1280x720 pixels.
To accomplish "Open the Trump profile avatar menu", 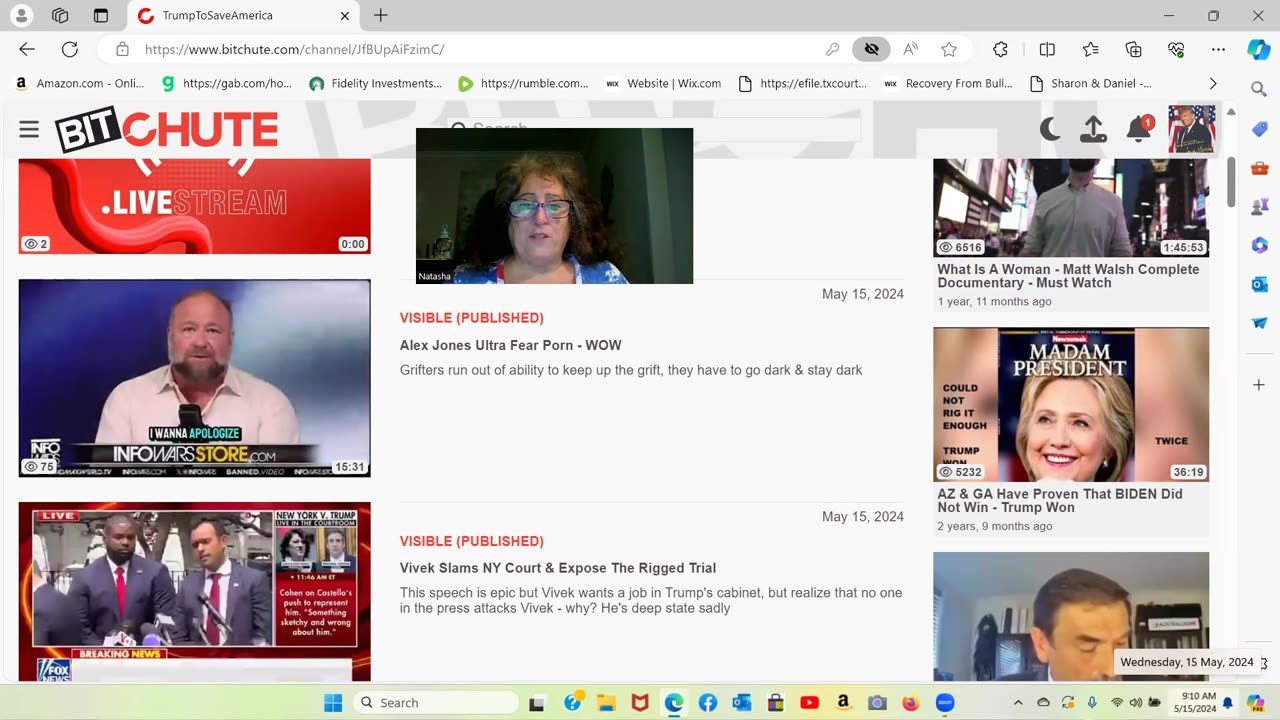I will 1192,129.
